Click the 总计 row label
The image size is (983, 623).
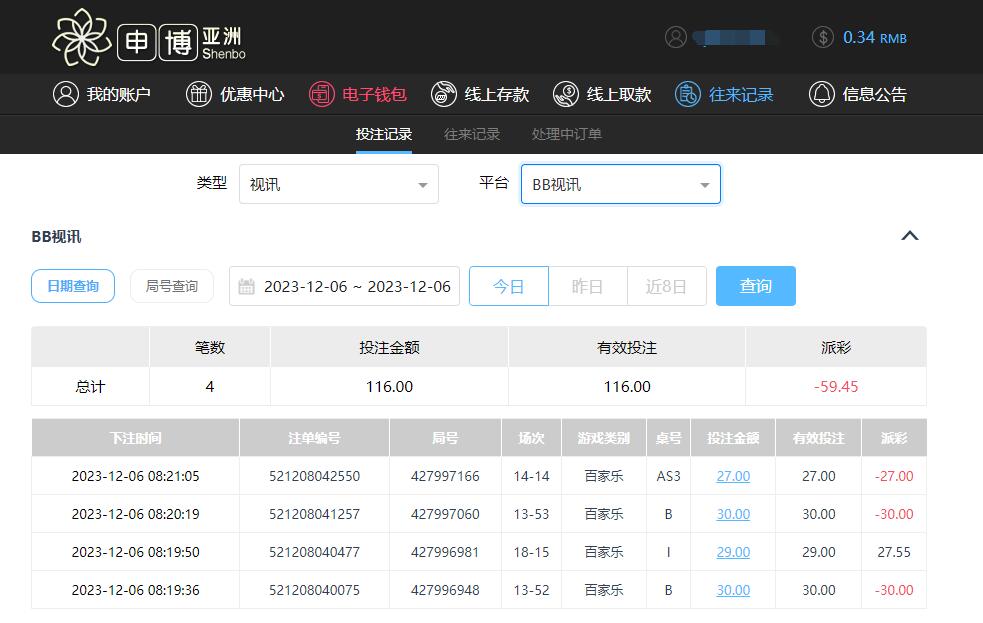90,386
